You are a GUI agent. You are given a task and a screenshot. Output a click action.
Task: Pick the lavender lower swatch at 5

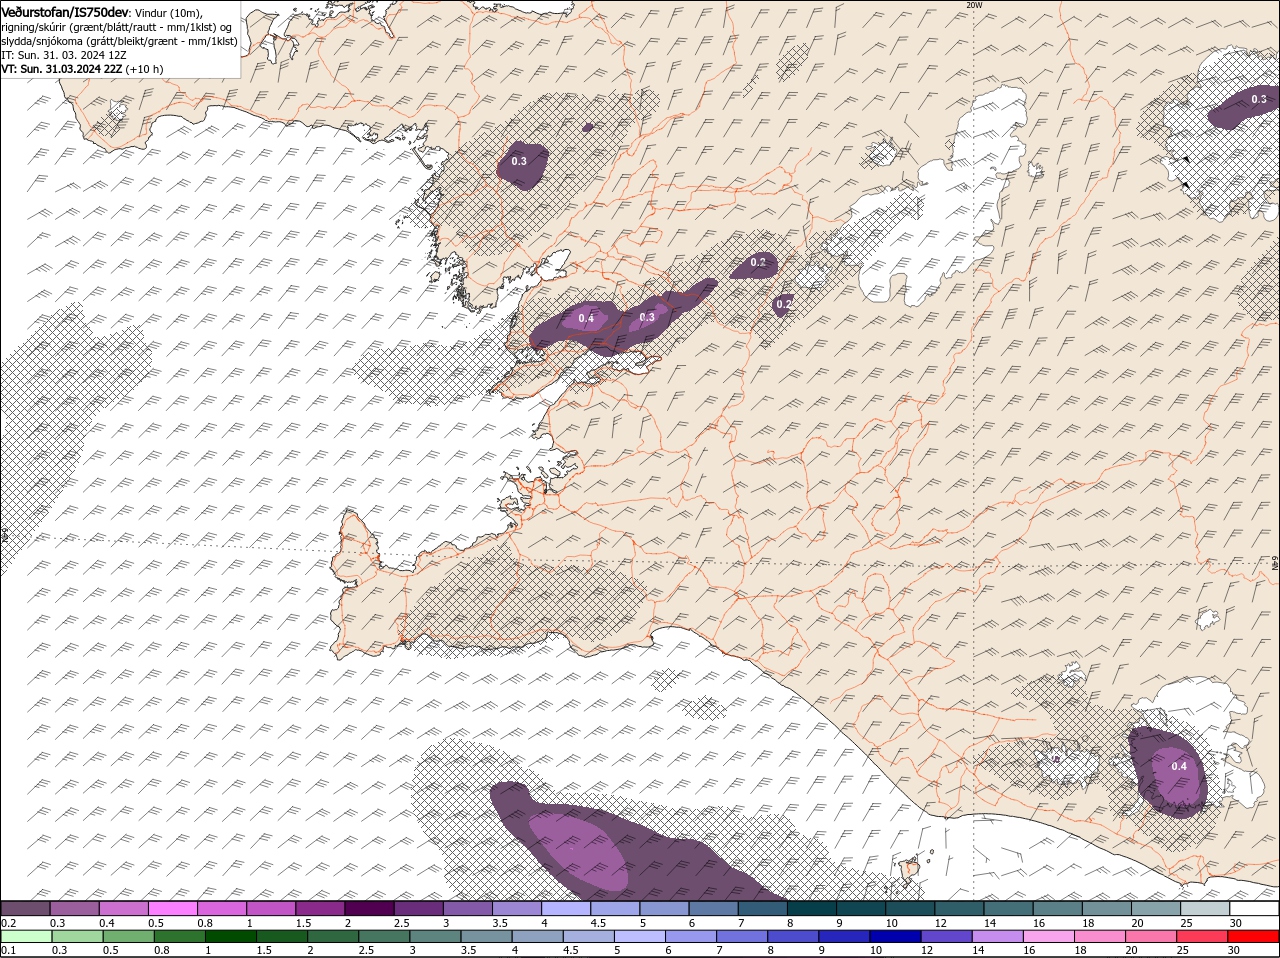(x=640, y=936)
